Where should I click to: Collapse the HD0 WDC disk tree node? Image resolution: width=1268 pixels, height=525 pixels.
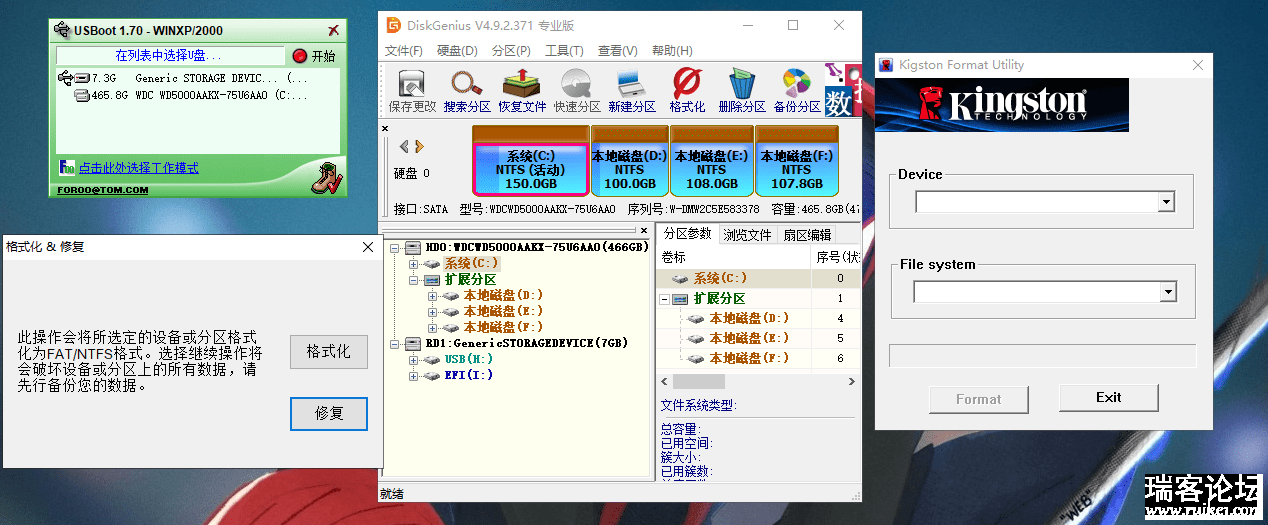tap(396, 247)
